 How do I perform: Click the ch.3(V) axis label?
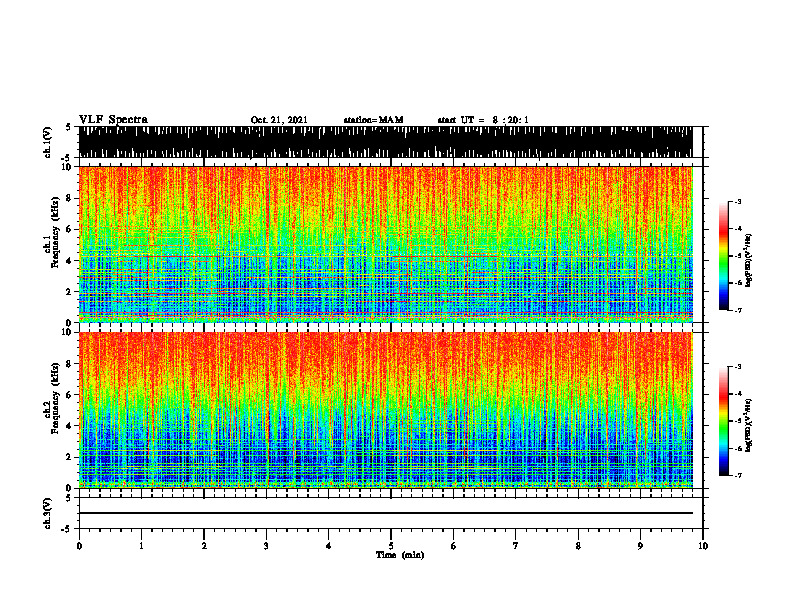click(x=48, y=513)
